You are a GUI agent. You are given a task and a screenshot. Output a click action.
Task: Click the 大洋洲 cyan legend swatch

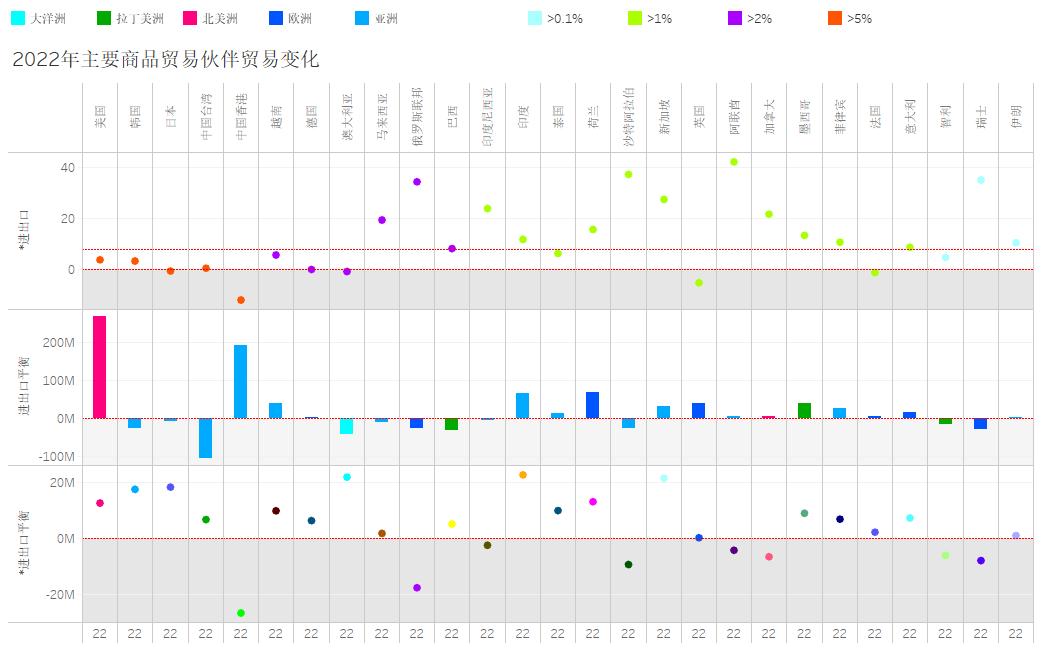[x=18, y=18]
